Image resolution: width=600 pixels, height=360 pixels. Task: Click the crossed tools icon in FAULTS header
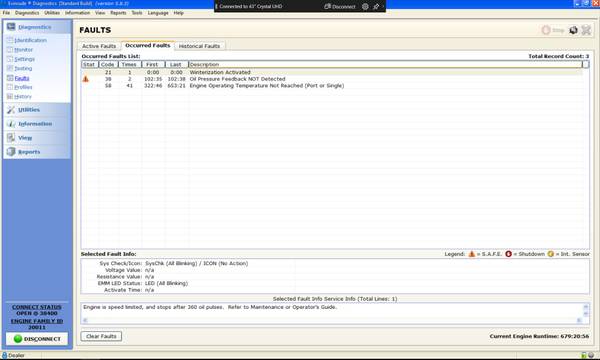(x=586, y=30)
